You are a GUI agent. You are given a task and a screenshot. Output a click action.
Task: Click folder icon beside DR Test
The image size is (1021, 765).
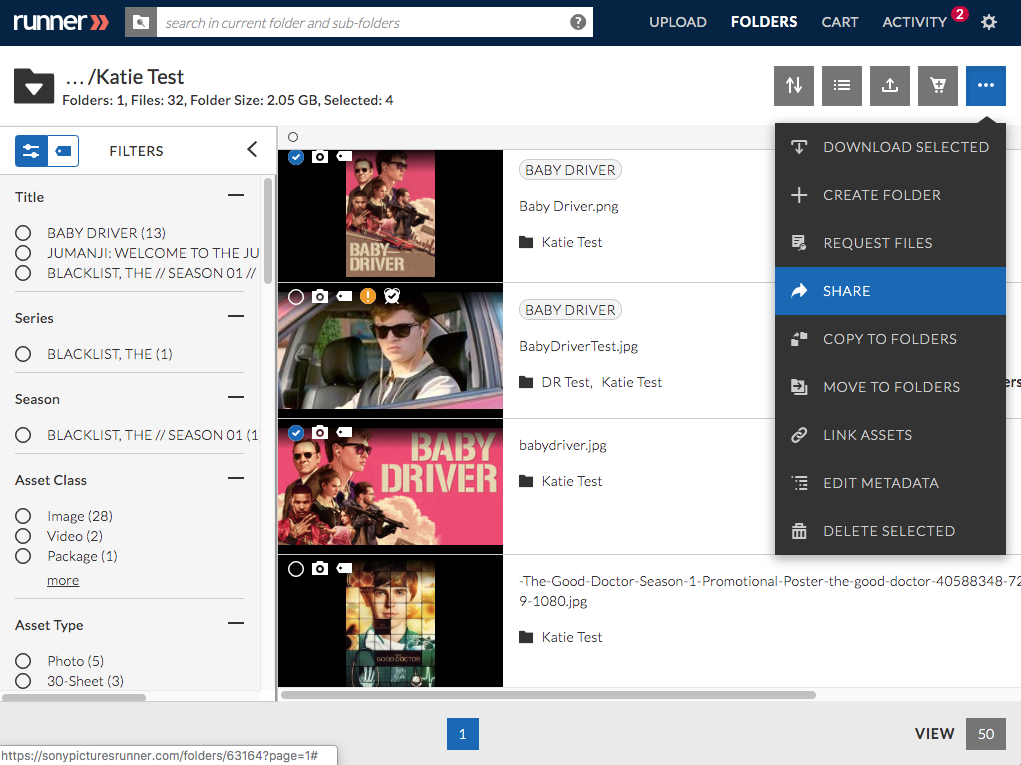click(526, 382)
